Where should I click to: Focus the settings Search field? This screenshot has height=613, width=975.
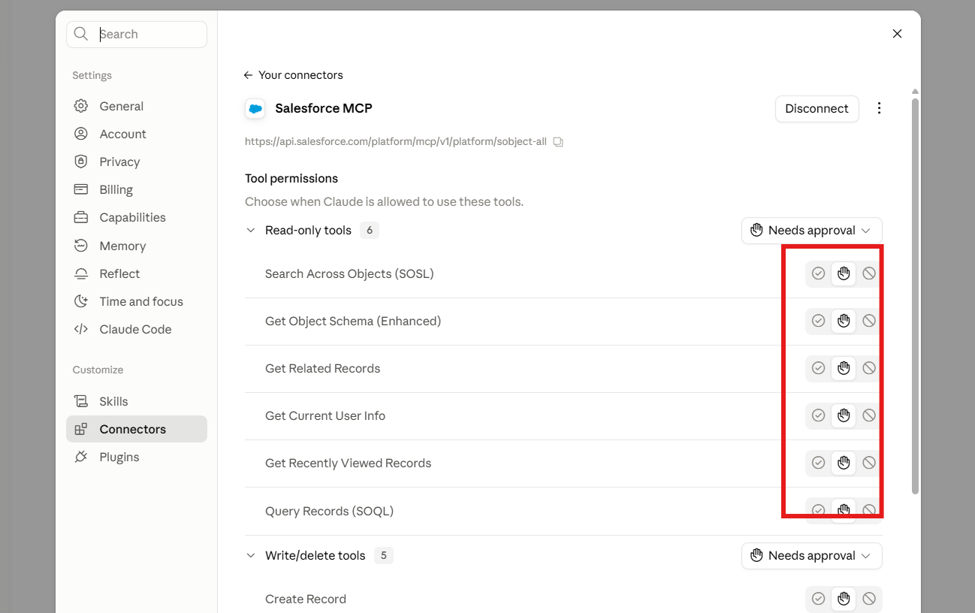[136, 34]
